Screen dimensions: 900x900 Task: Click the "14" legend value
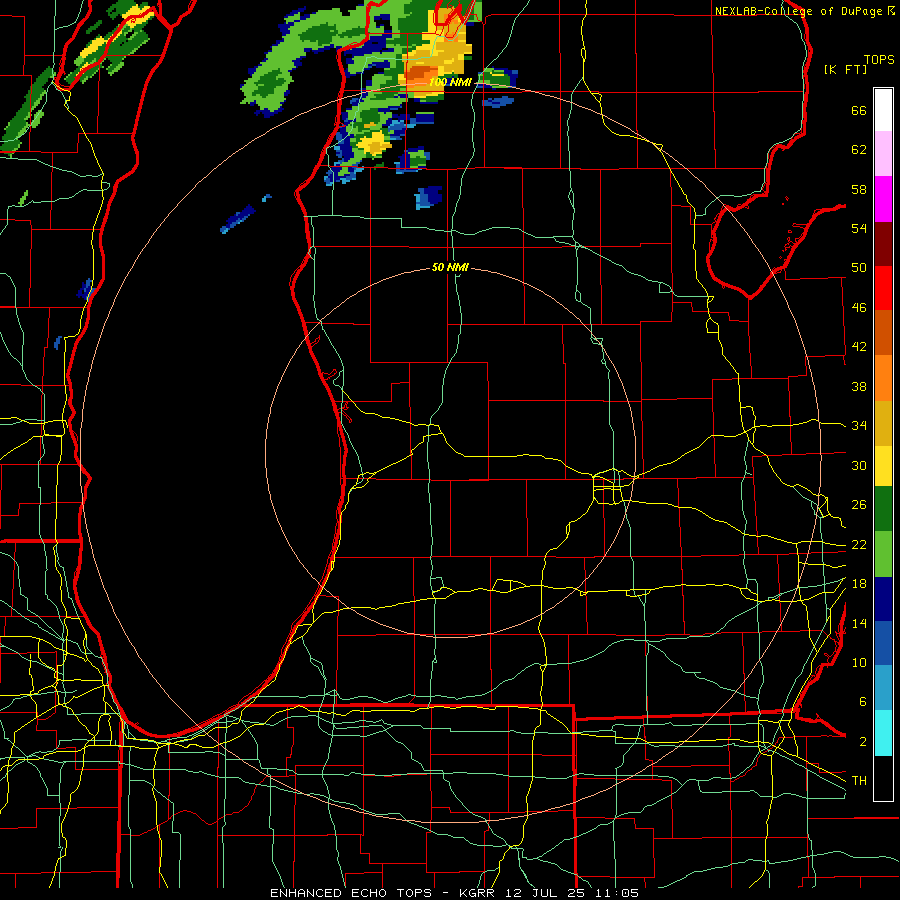click(x=859, y=623)
